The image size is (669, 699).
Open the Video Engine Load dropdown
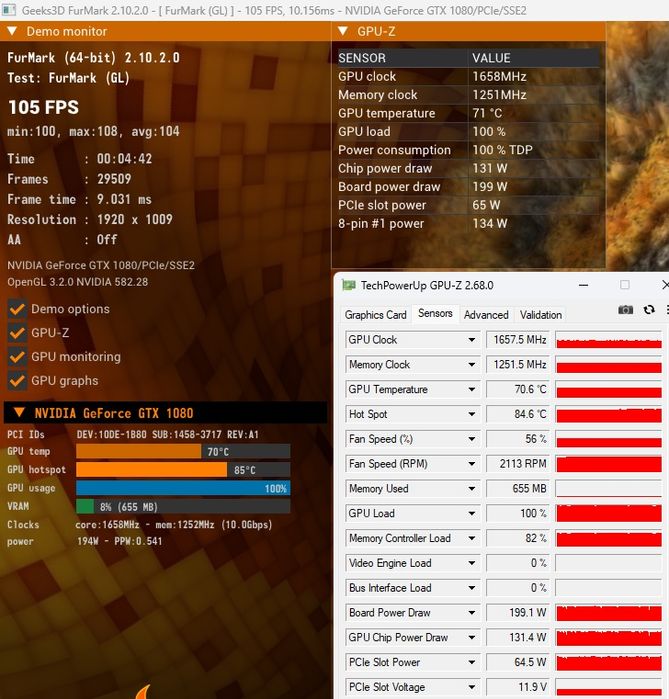point(472,563)
